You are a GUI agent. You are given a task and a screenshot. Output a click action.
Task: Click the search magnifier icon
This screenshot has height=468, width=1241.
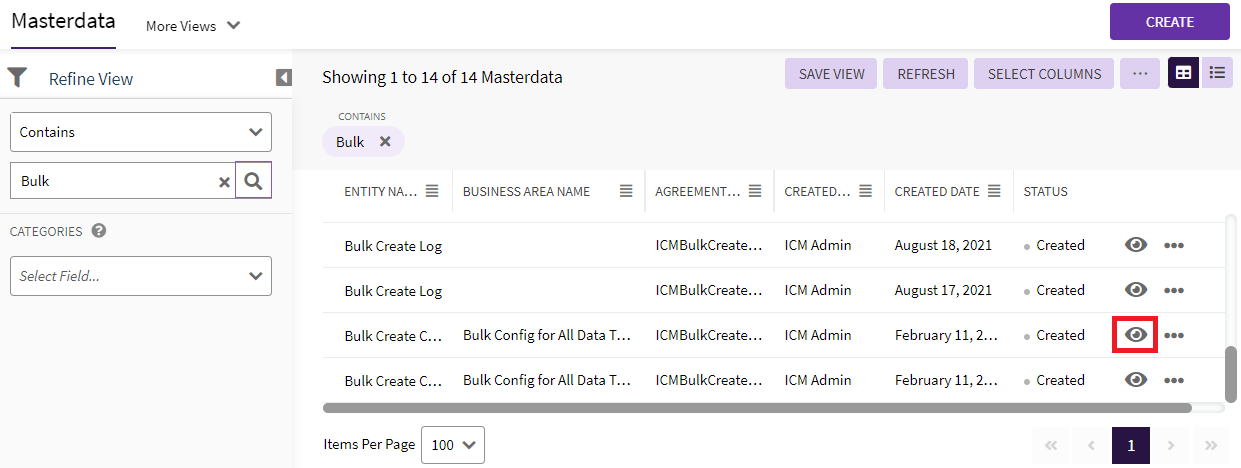[x=254, y=181]
